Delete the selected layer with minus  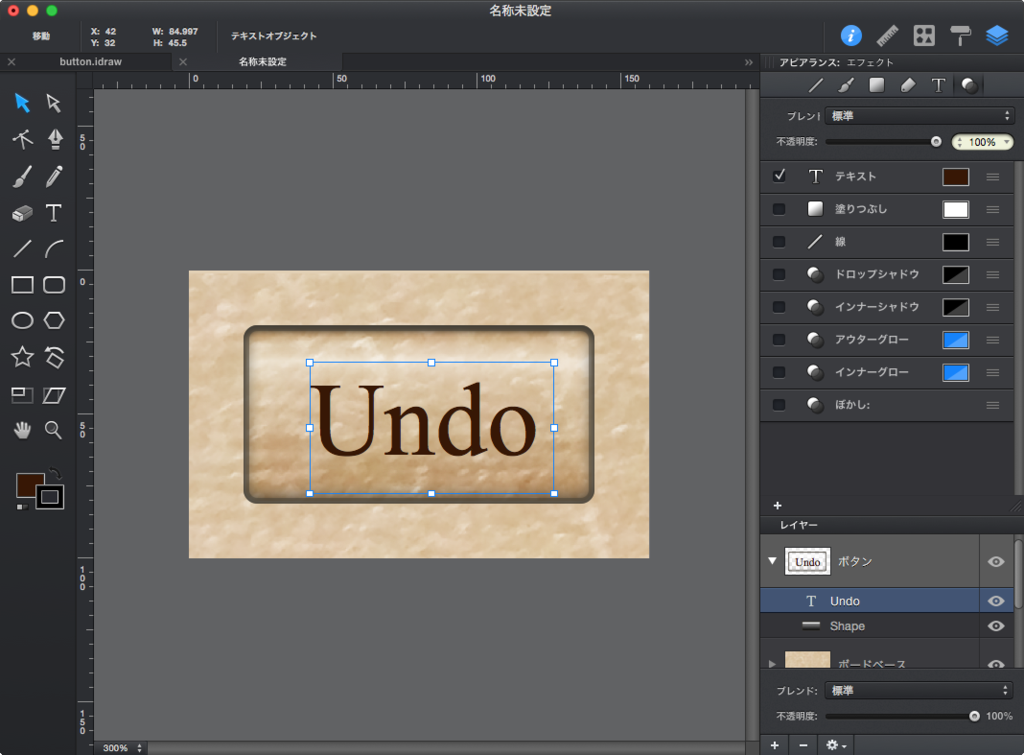(x=803, y=745)
